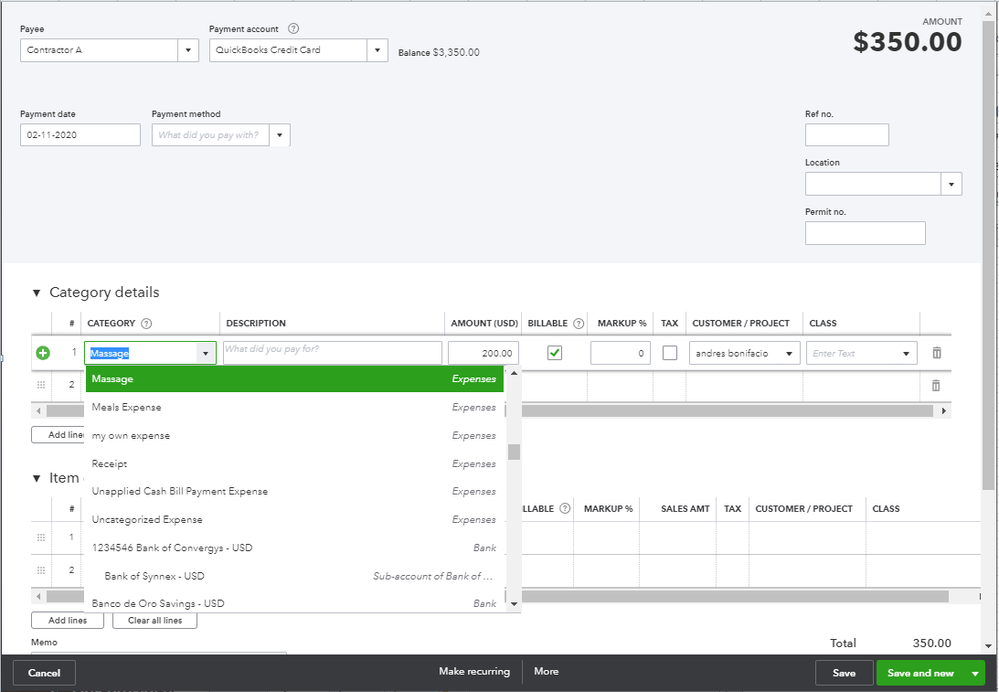Grab the drag handle of item line 2

point(41,570)
